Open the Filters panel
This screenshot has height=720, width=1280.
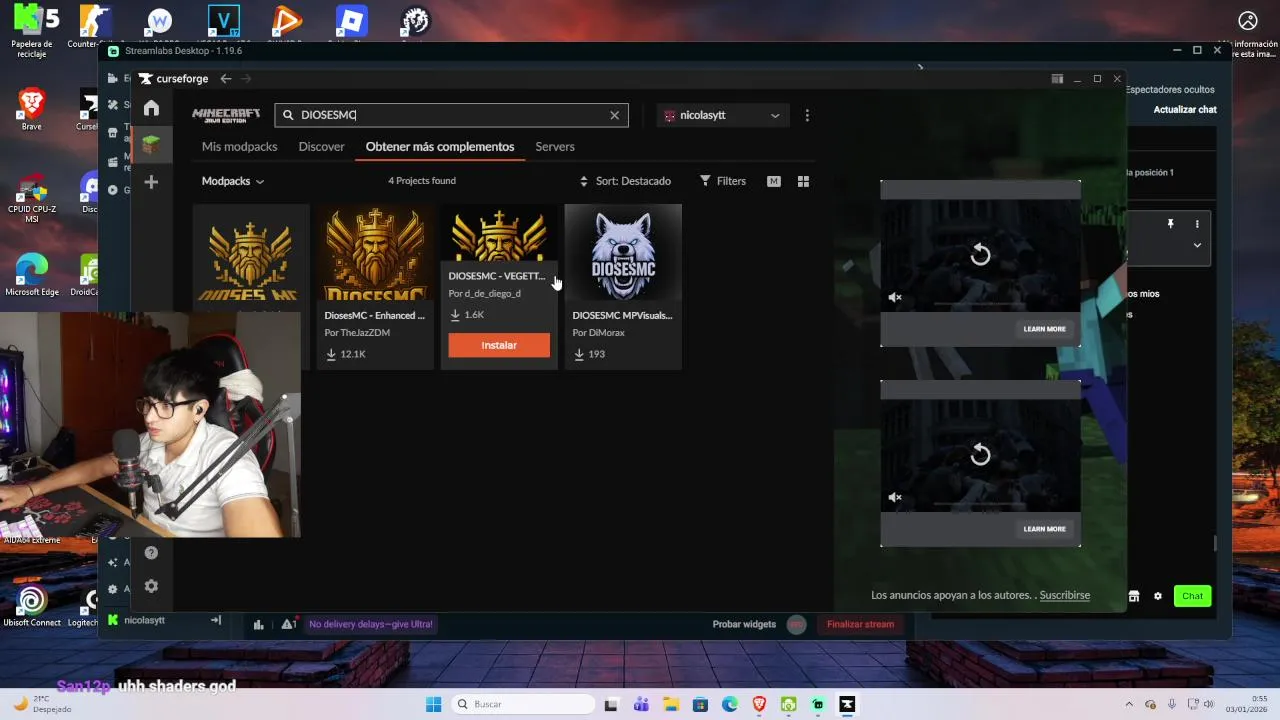coord(723,181)
